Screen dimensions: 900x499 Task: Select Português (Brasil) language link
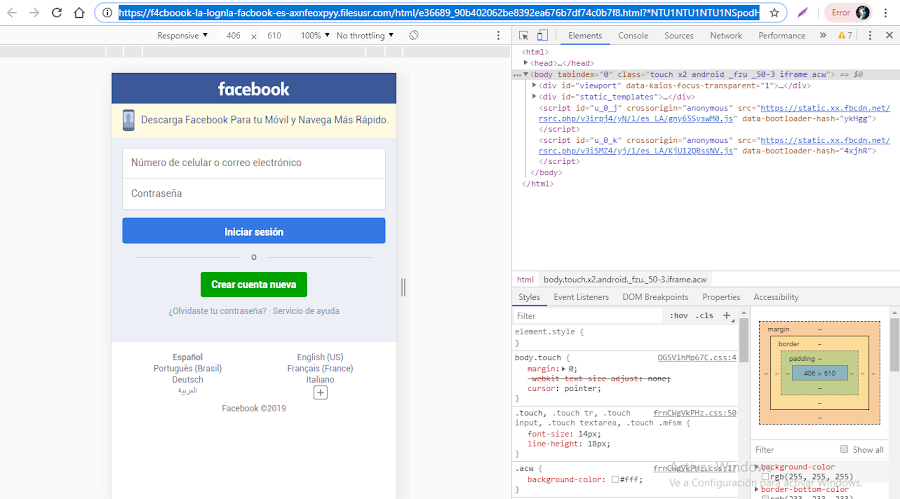click(x=188, y=368)
